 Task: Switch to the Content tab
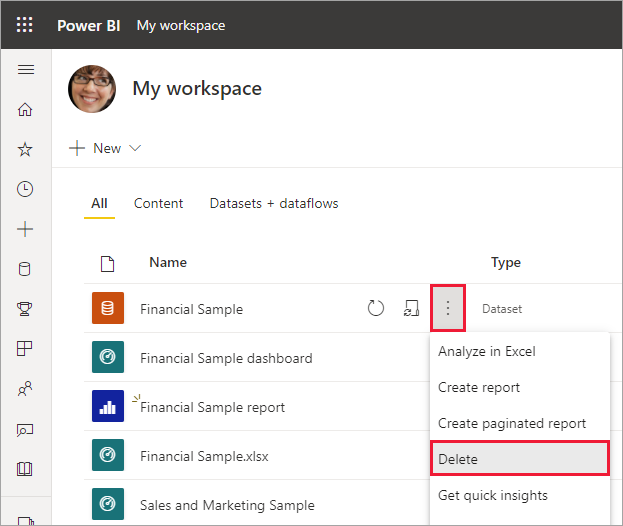[158, 203]
